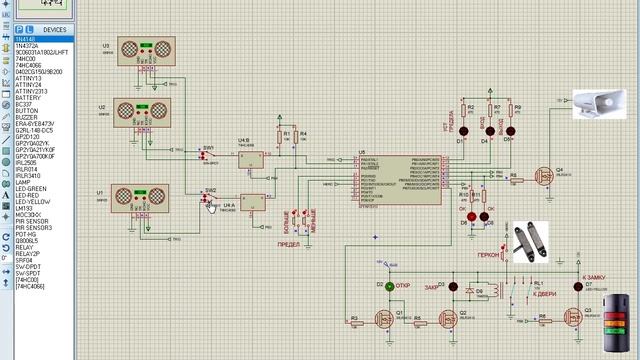Select the Terminals mode icon
This screenshot has height=360, width=640.
pos(6,60)
